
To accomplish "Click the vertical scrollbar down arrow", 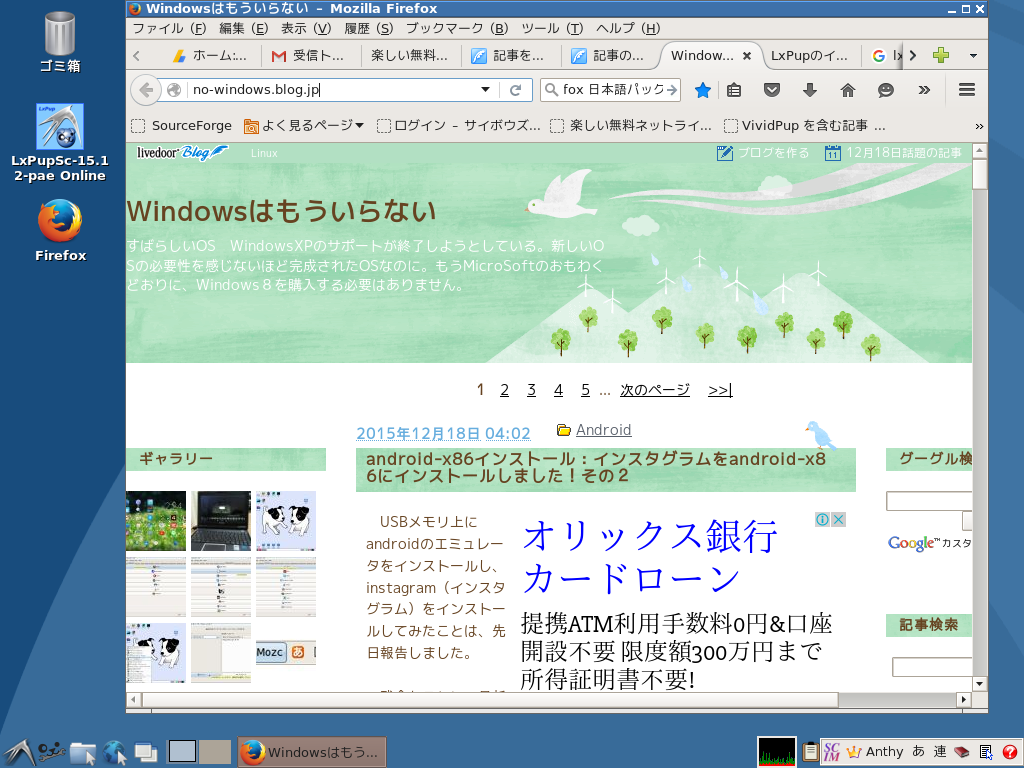I will 979,684.
